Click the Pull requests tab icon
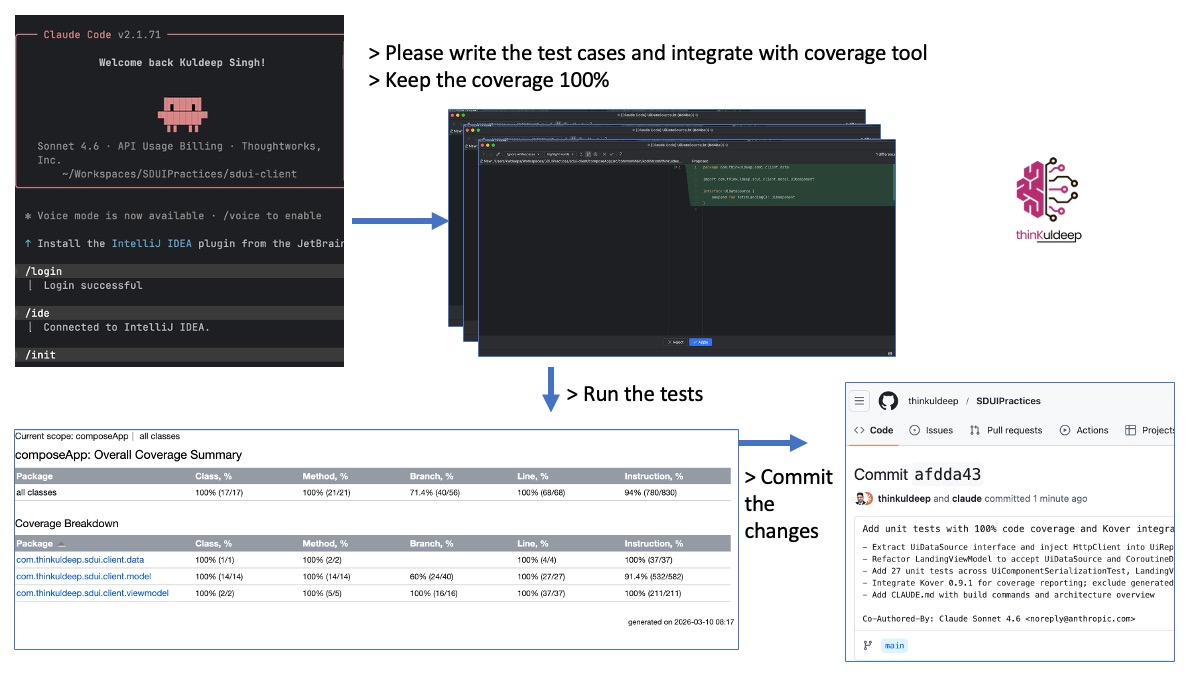The width and height of the screenshot is (1200, 675). point(975,430)
